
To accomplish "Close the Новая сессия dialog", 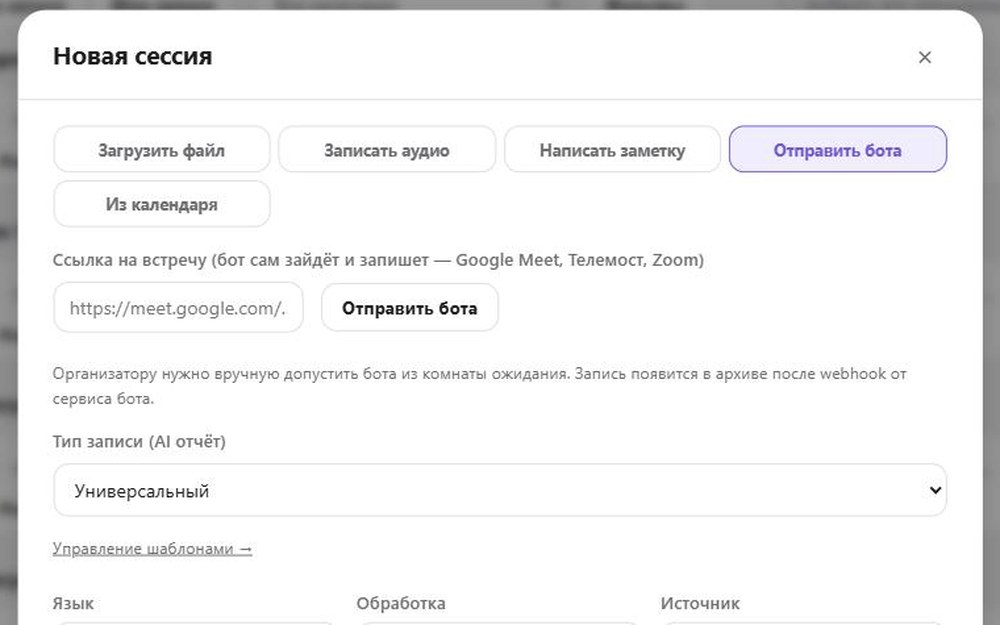I will [x=925, y=57].
